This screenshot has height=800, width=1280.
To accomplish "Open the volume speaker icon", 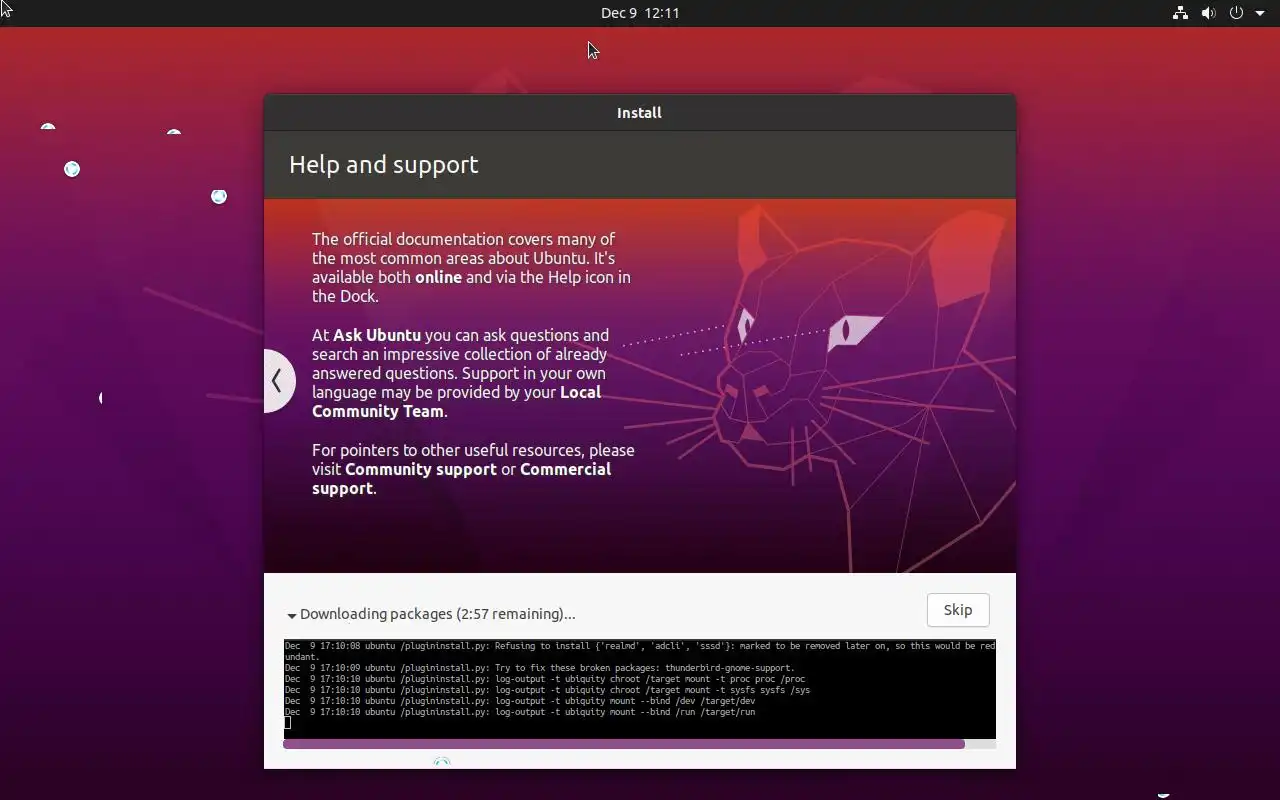I will (1208, 13).
